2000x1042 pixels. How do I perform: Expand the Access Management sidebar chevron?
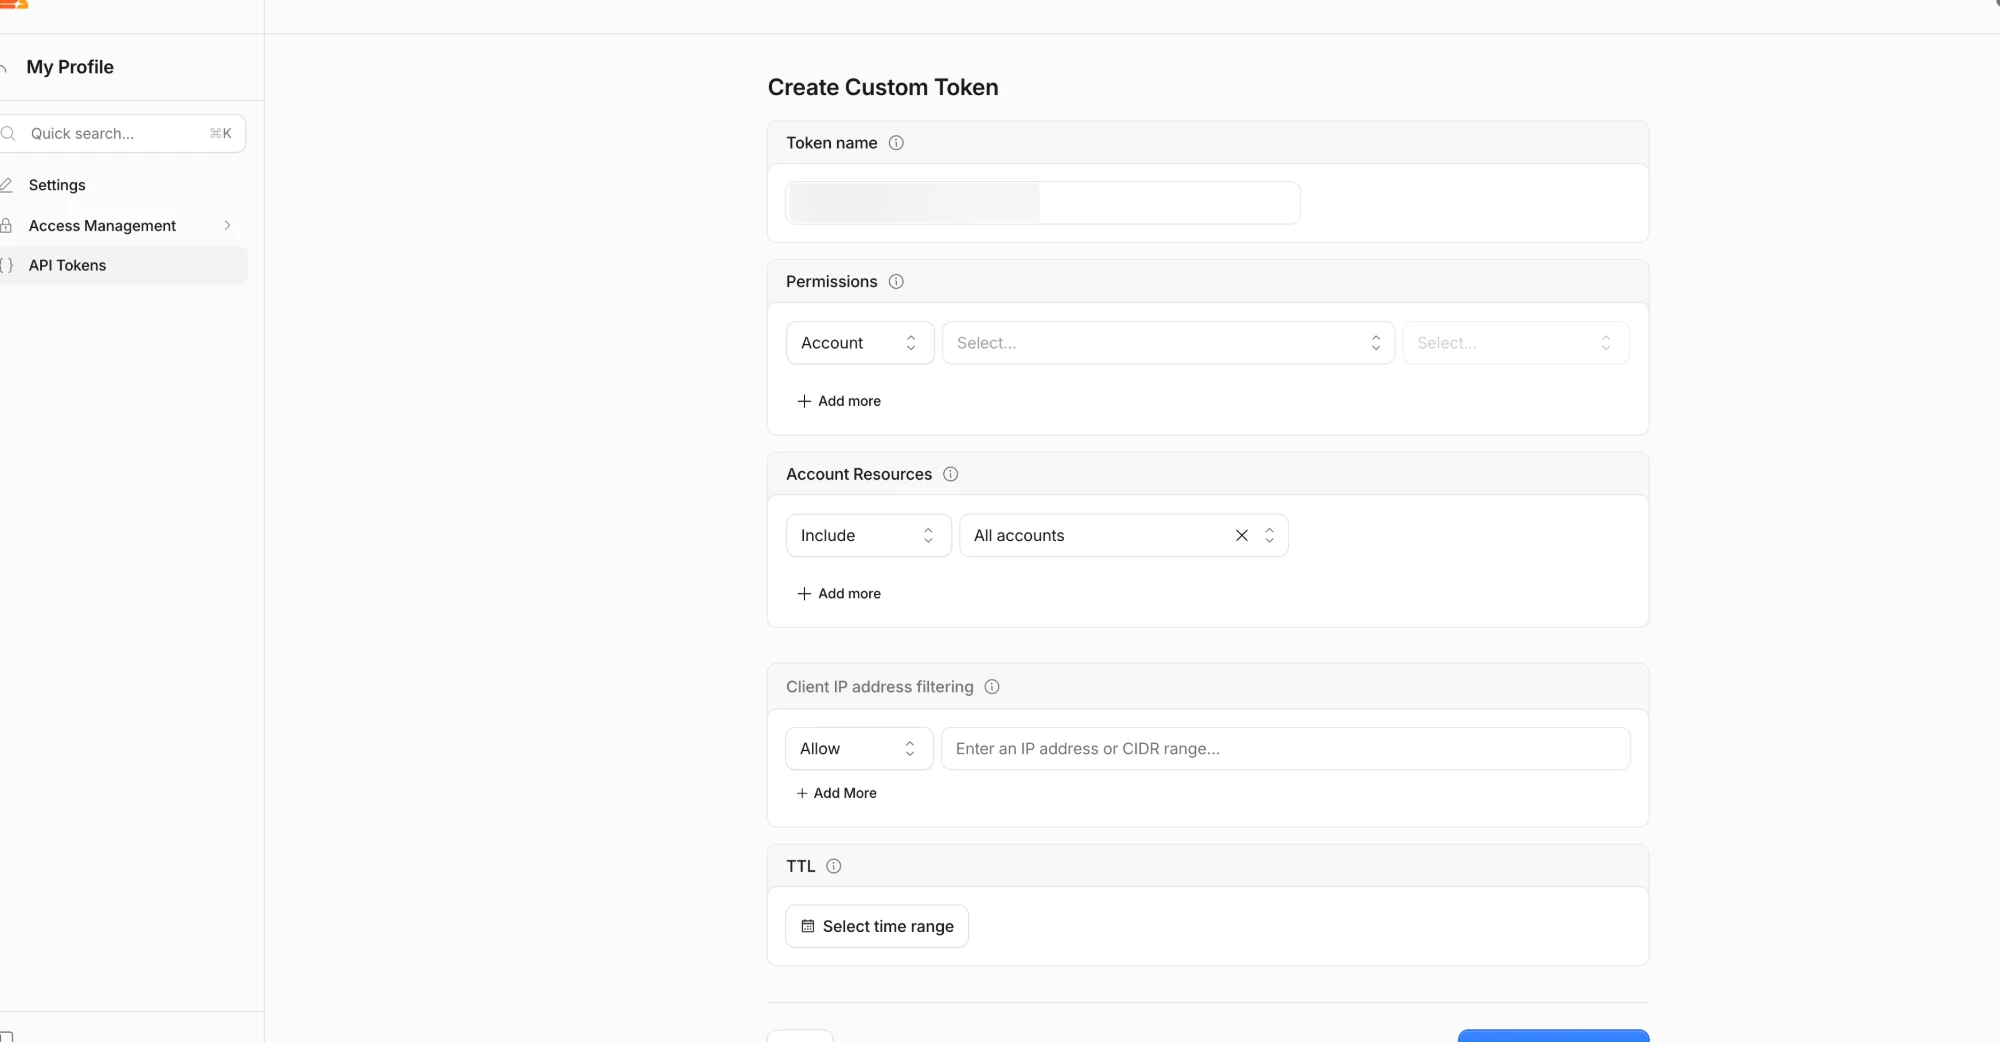(228, 226)
